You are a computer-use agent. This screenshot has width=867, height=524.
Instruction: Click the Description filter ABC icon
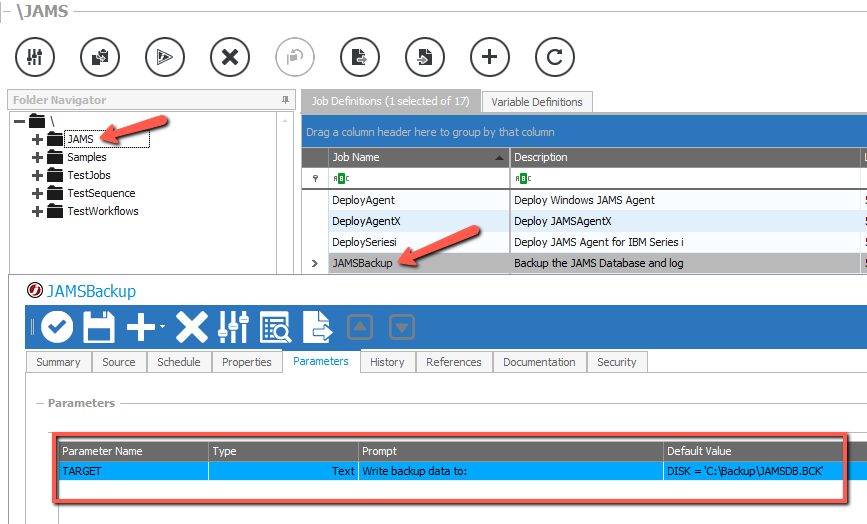523,178
